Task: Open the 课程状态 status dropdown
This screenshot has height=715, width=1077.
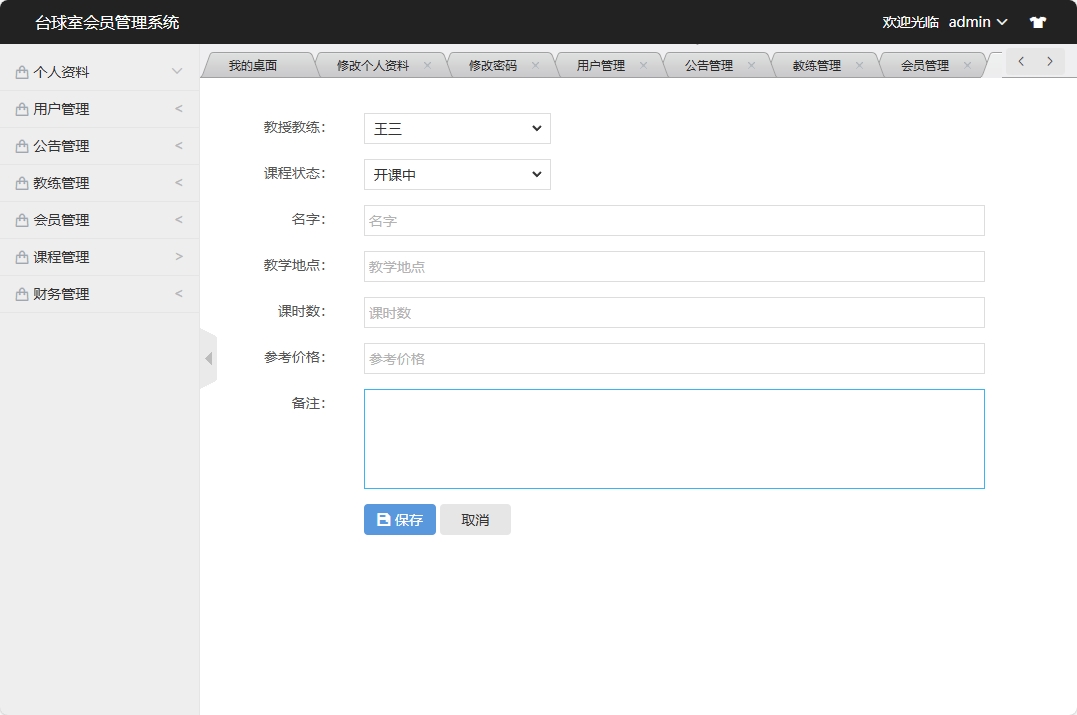Action: point(456,174)
